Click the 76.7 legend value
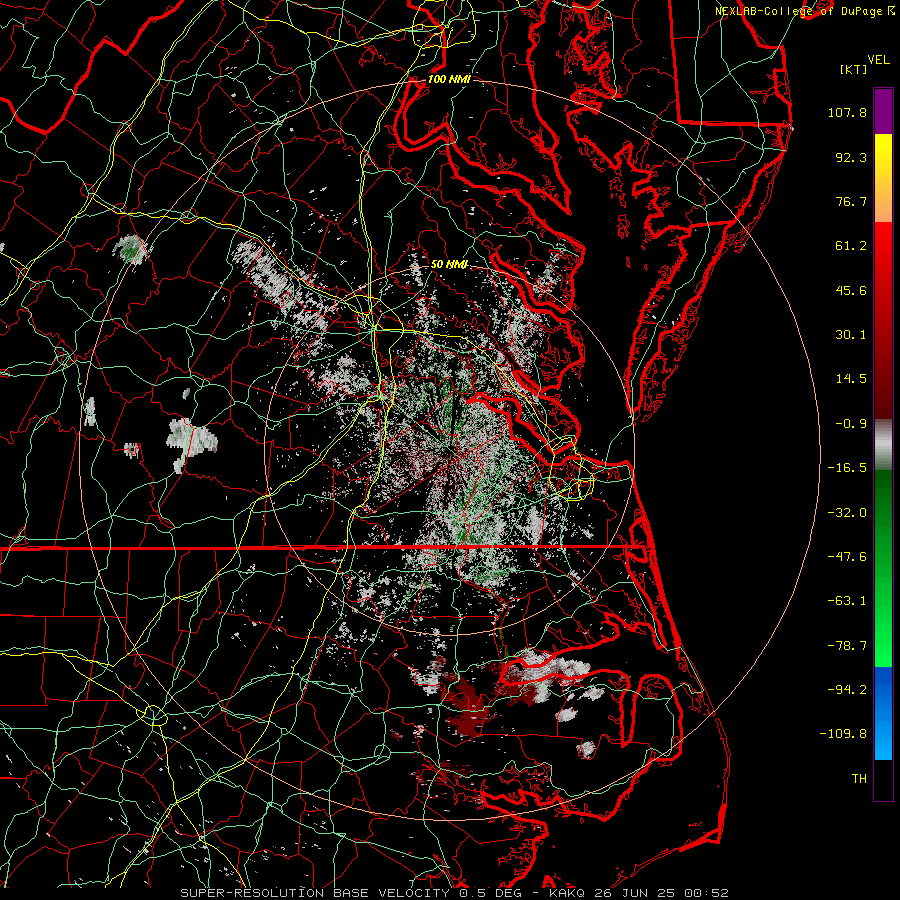 851,201
